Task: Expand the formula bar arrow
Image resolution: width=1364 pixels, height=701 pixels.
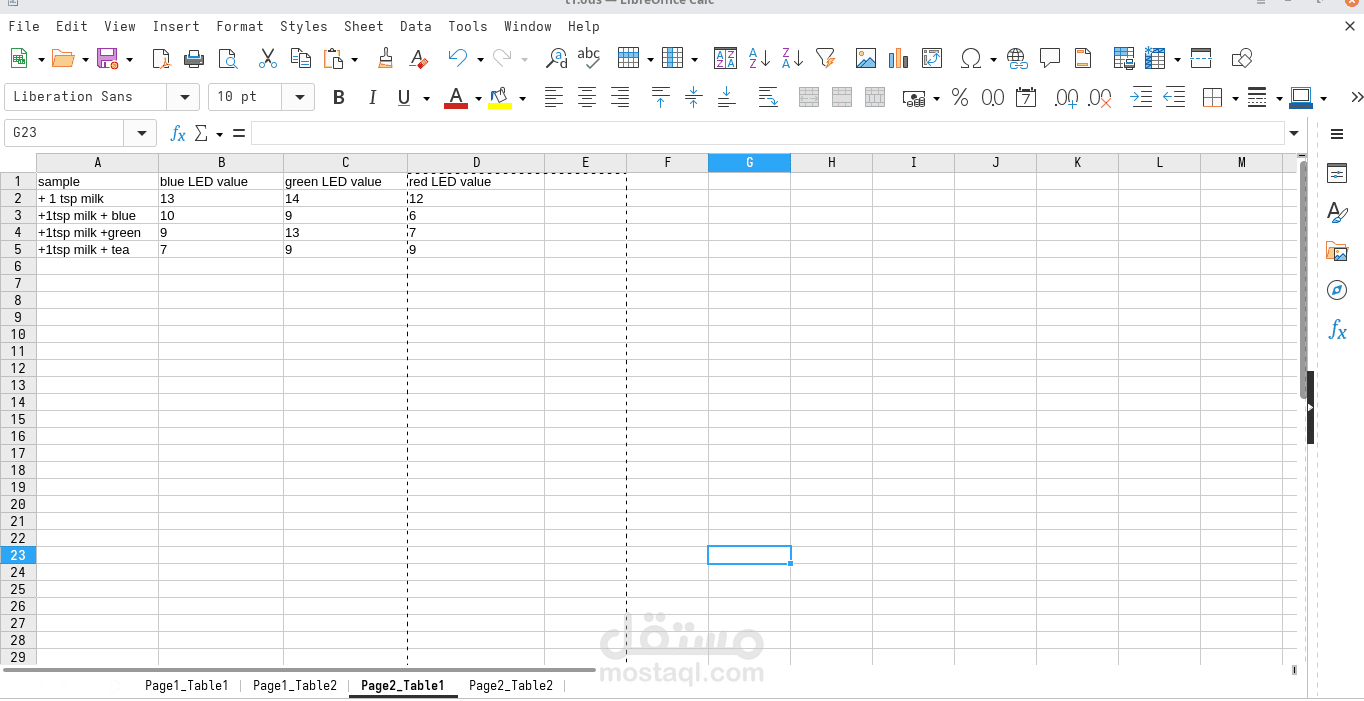Action: [x=1294, y=133]
